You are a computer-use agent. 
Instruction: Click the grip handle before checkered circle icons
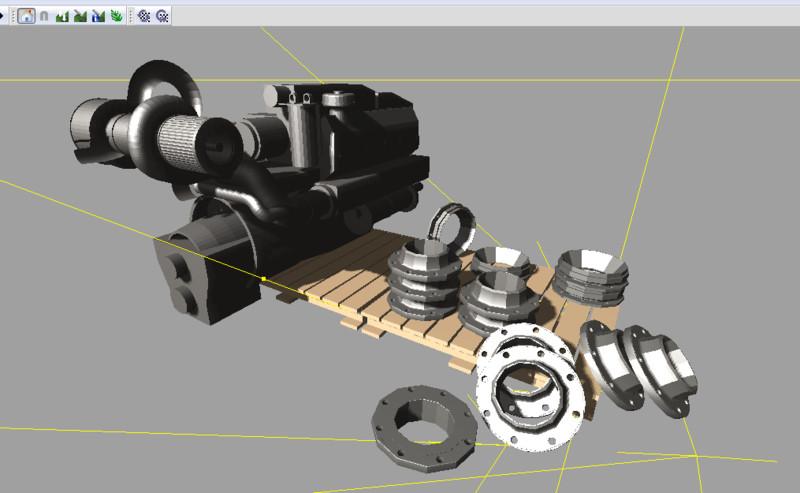click(x=131, y=16)
